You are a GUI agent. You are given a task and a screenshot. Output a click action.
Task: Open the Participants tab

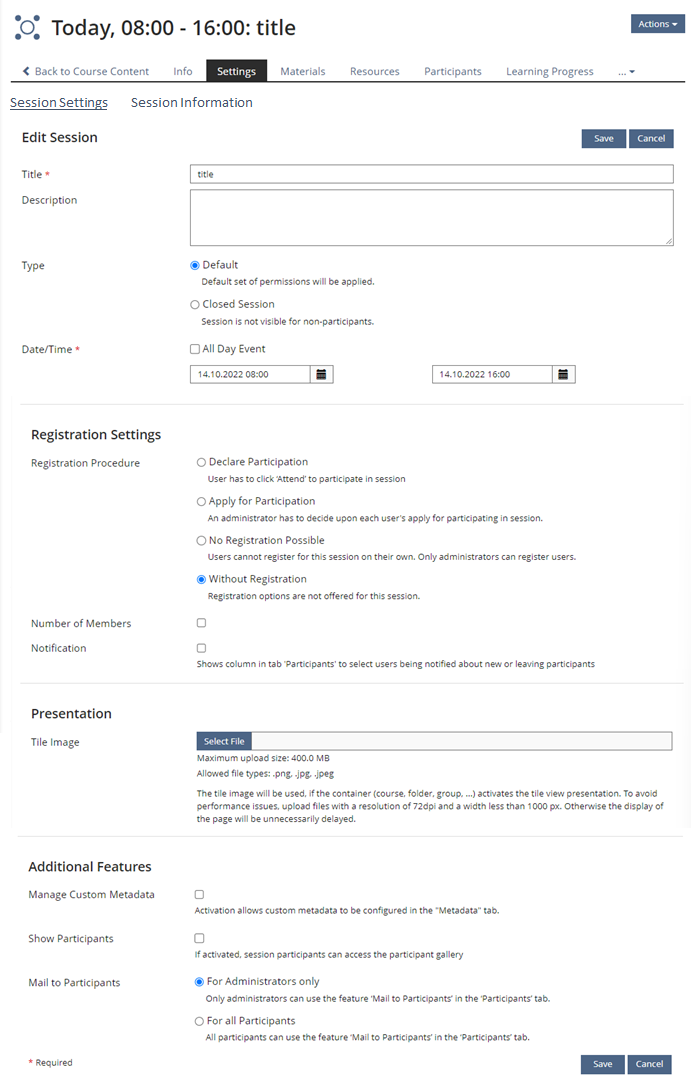(x=452, y=71)
